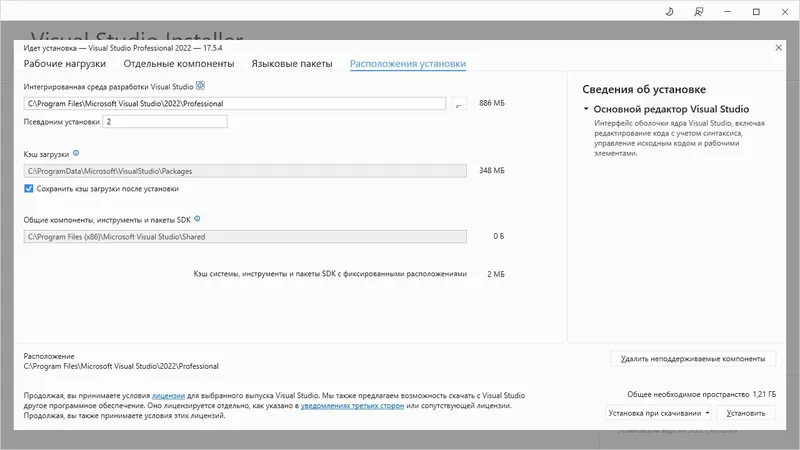The height and width of the screenshot is (450, 800).
Task: Open the Языковые пакеты tab
Action: coord(292,64)
